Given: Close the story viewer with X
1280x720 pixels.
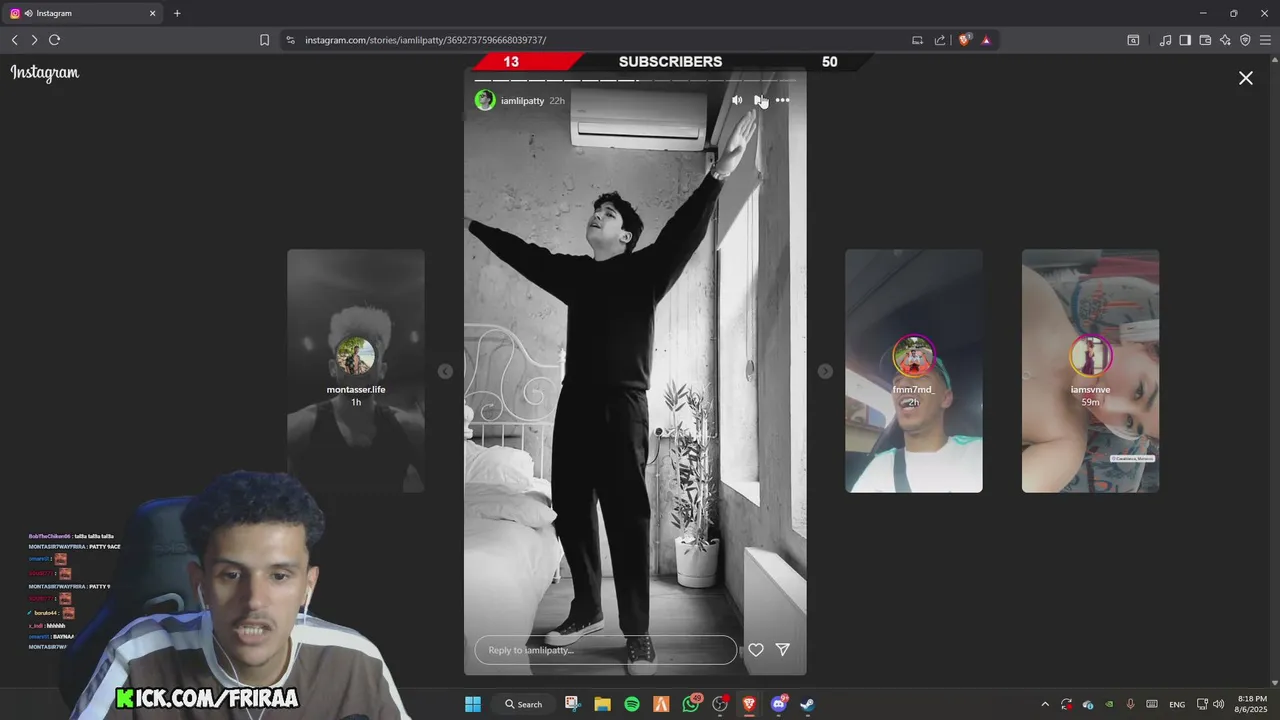Looking at the screenshot, I should tap(1246, 78).
